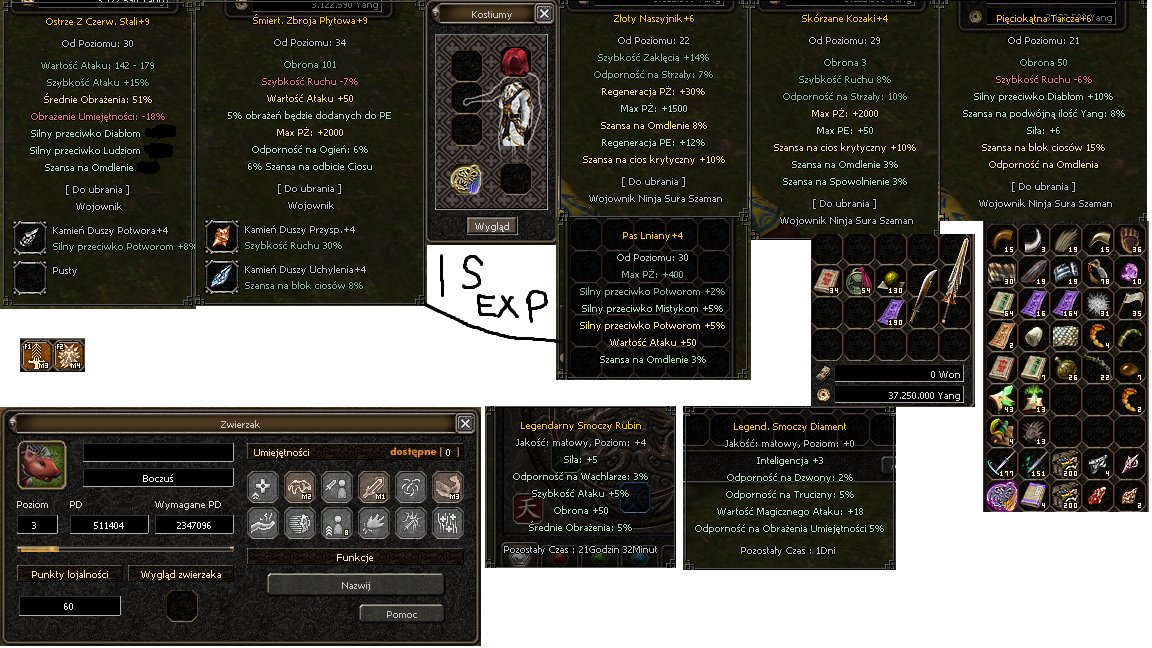The height and width of the screenshot is (648, 1152).
Task: Click the red hair costume slot
Action: [x=515, y=62]
